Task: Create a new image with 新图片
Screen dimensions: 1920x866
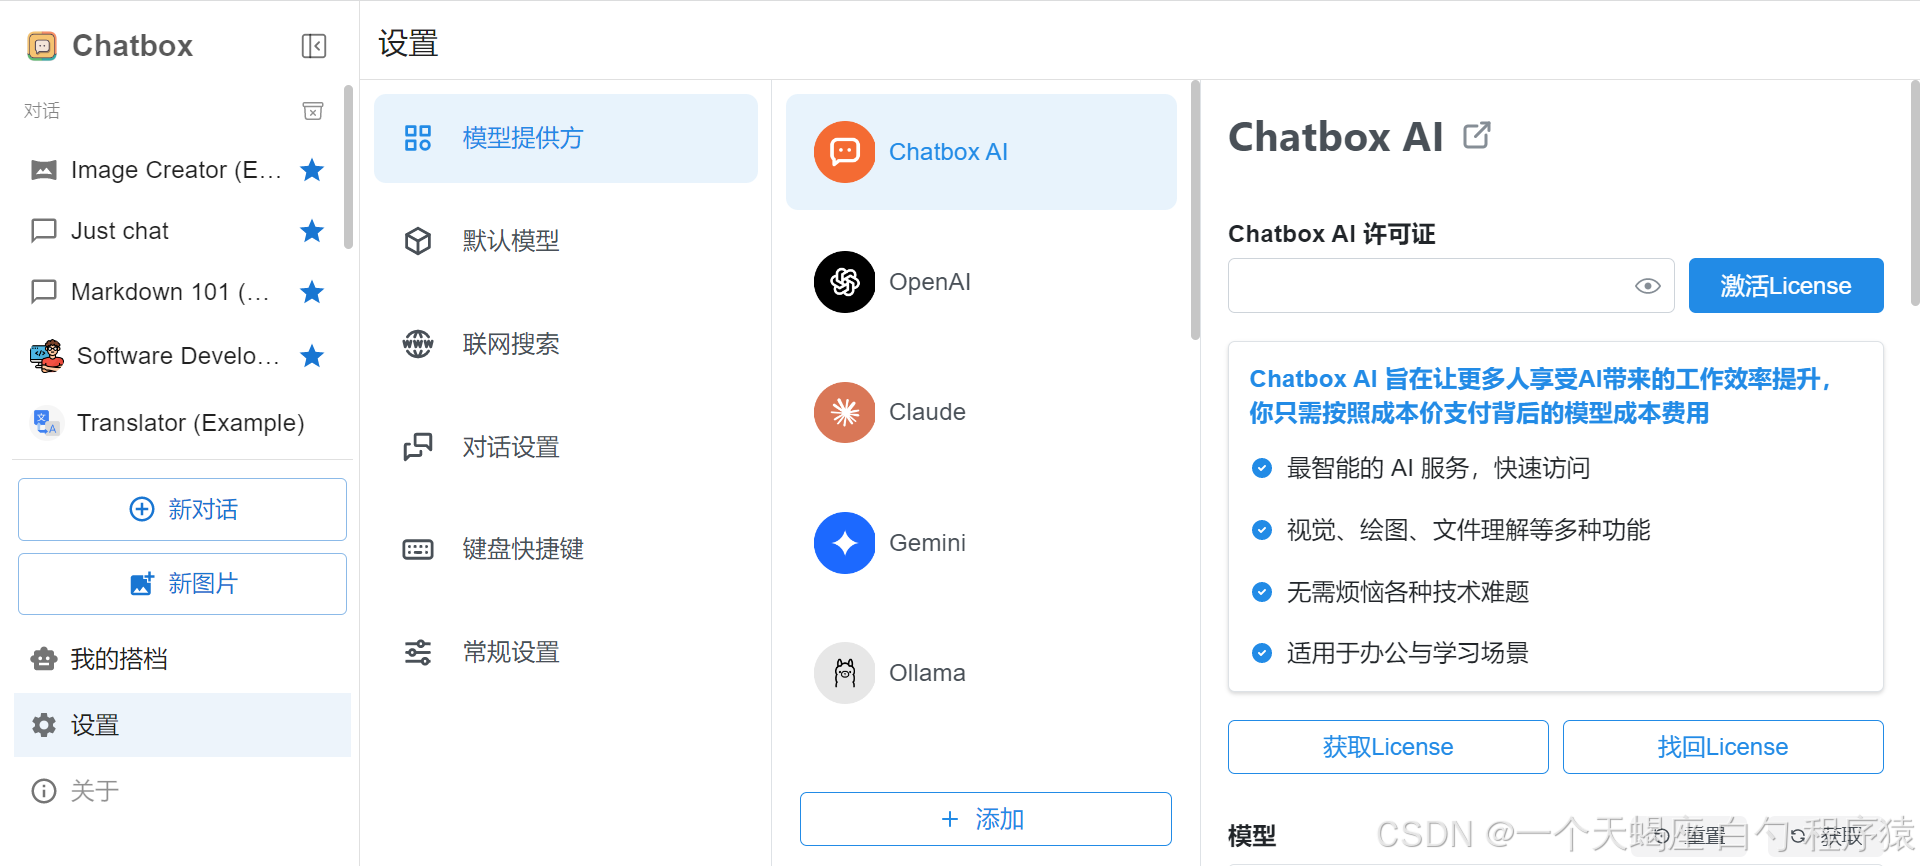Action: (x=182, y=584)
